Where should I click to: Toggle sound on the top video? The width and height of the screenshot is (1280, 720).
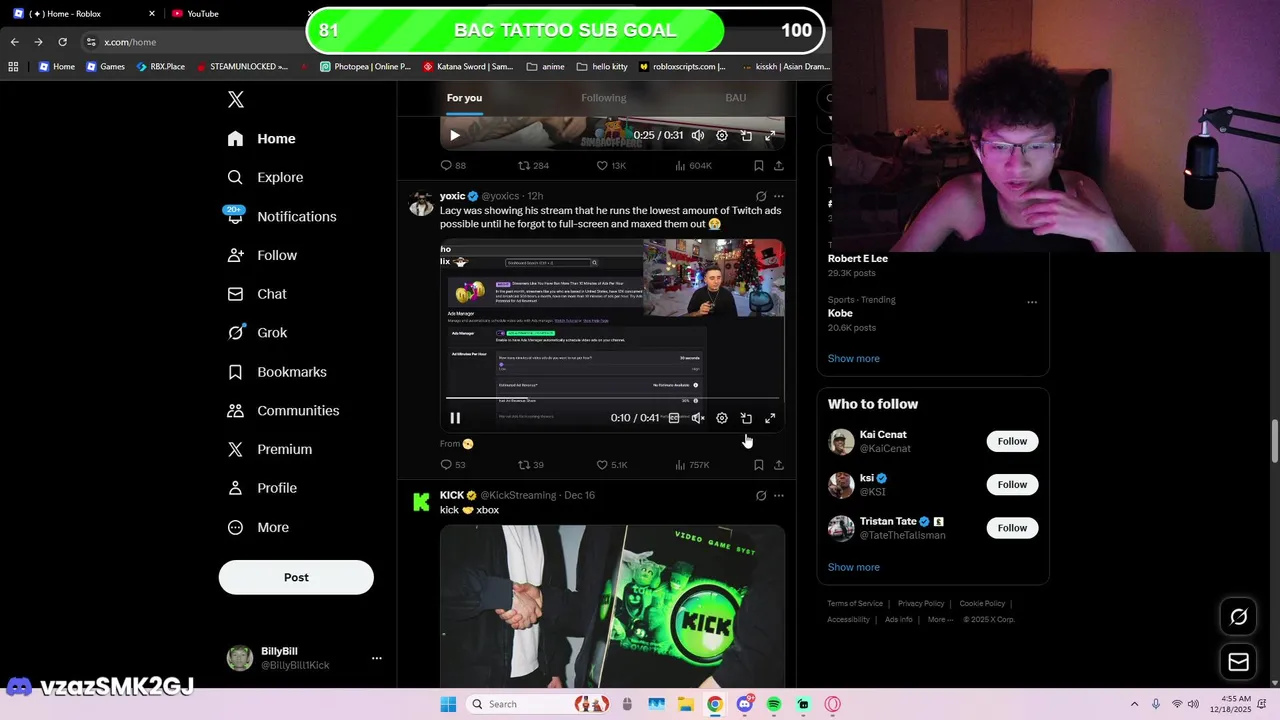(698, 135)
